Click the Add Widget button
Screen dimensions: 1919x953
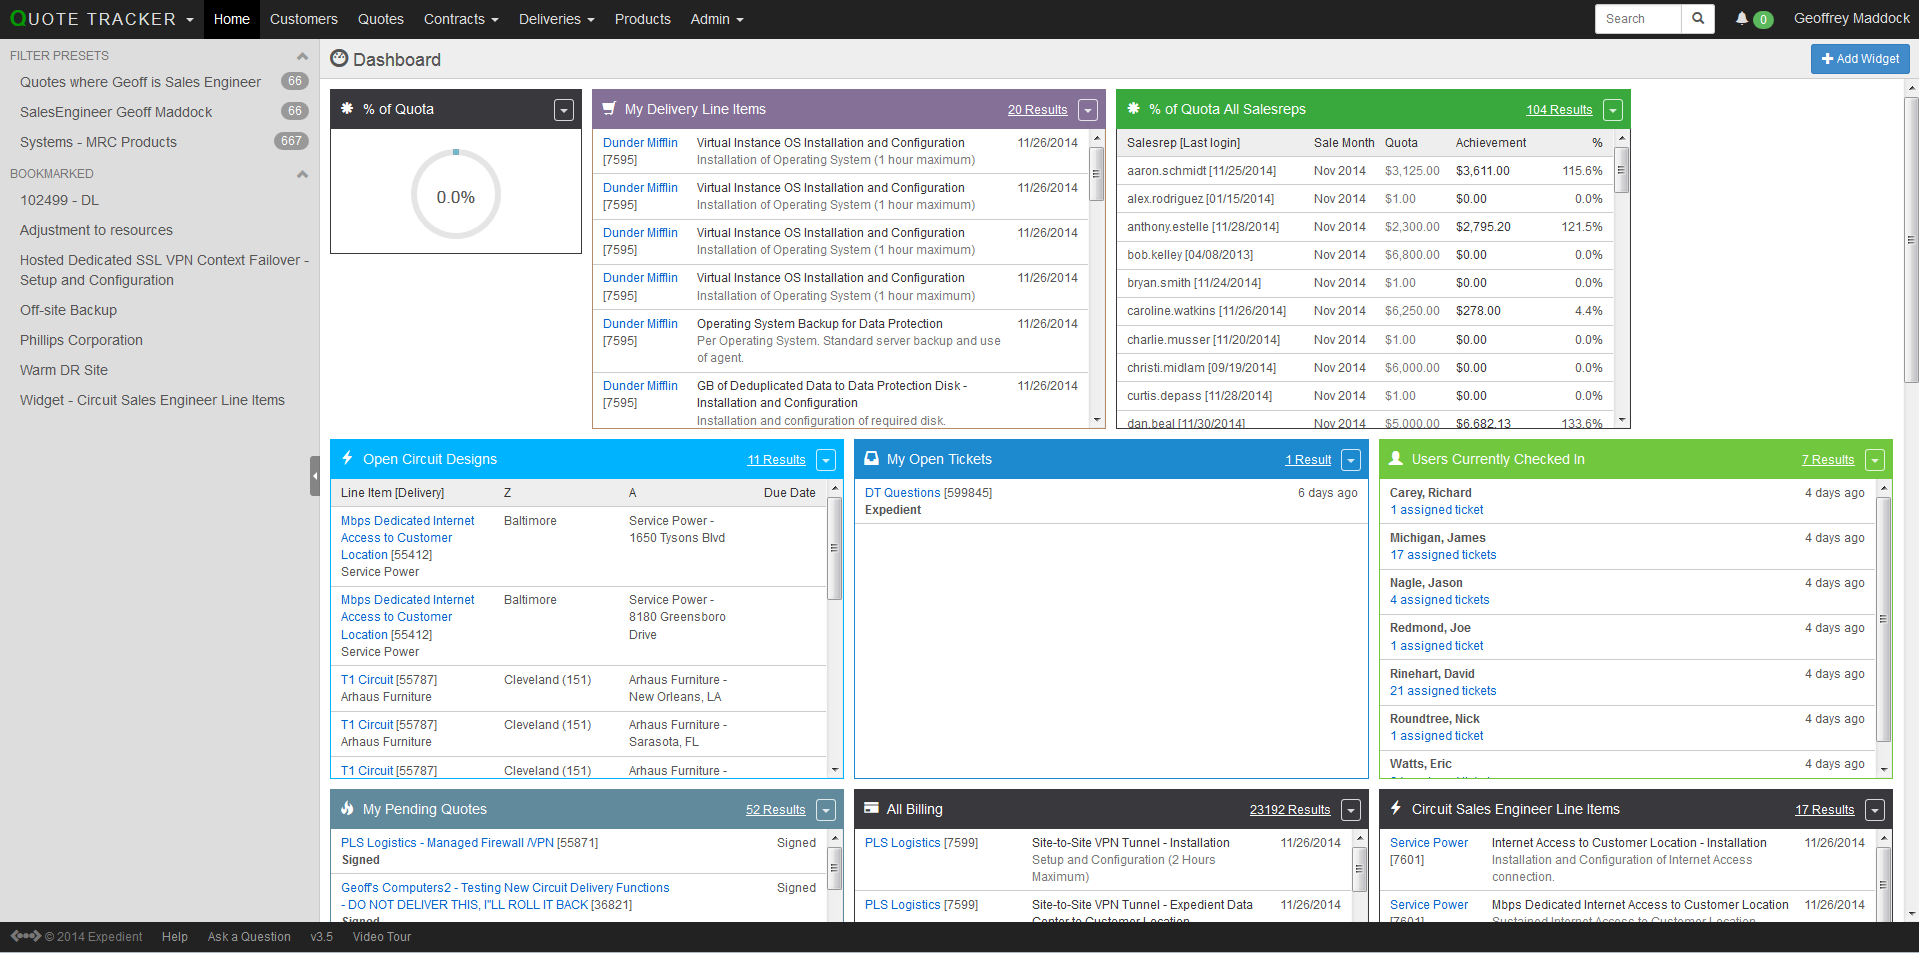(1859, 59)
